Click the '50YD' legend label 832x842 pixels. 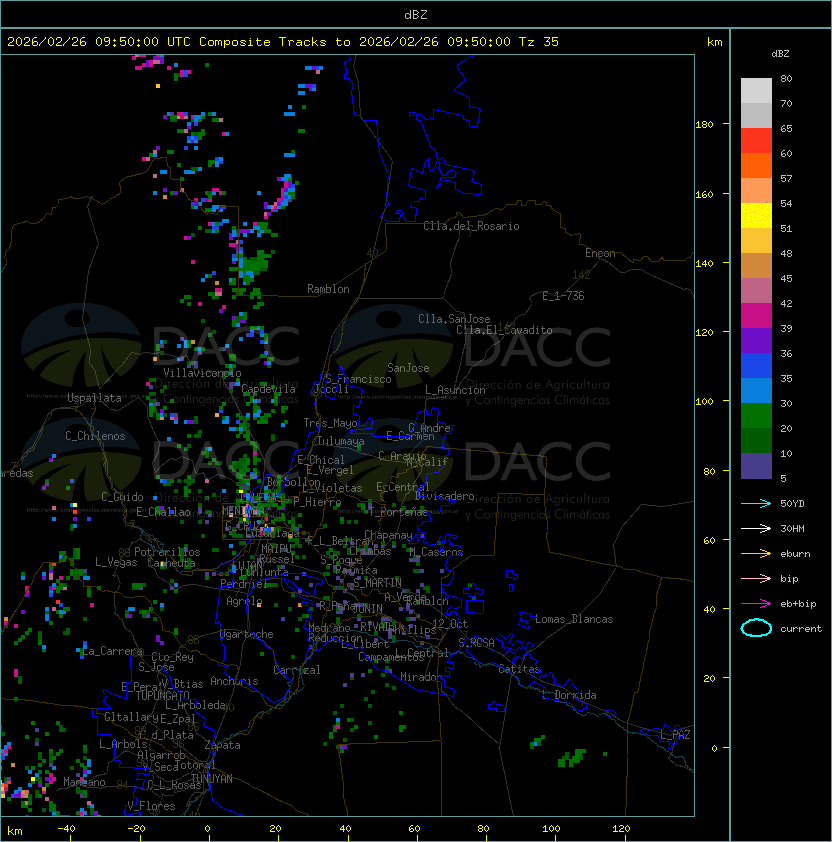click(x=792, y=504)
